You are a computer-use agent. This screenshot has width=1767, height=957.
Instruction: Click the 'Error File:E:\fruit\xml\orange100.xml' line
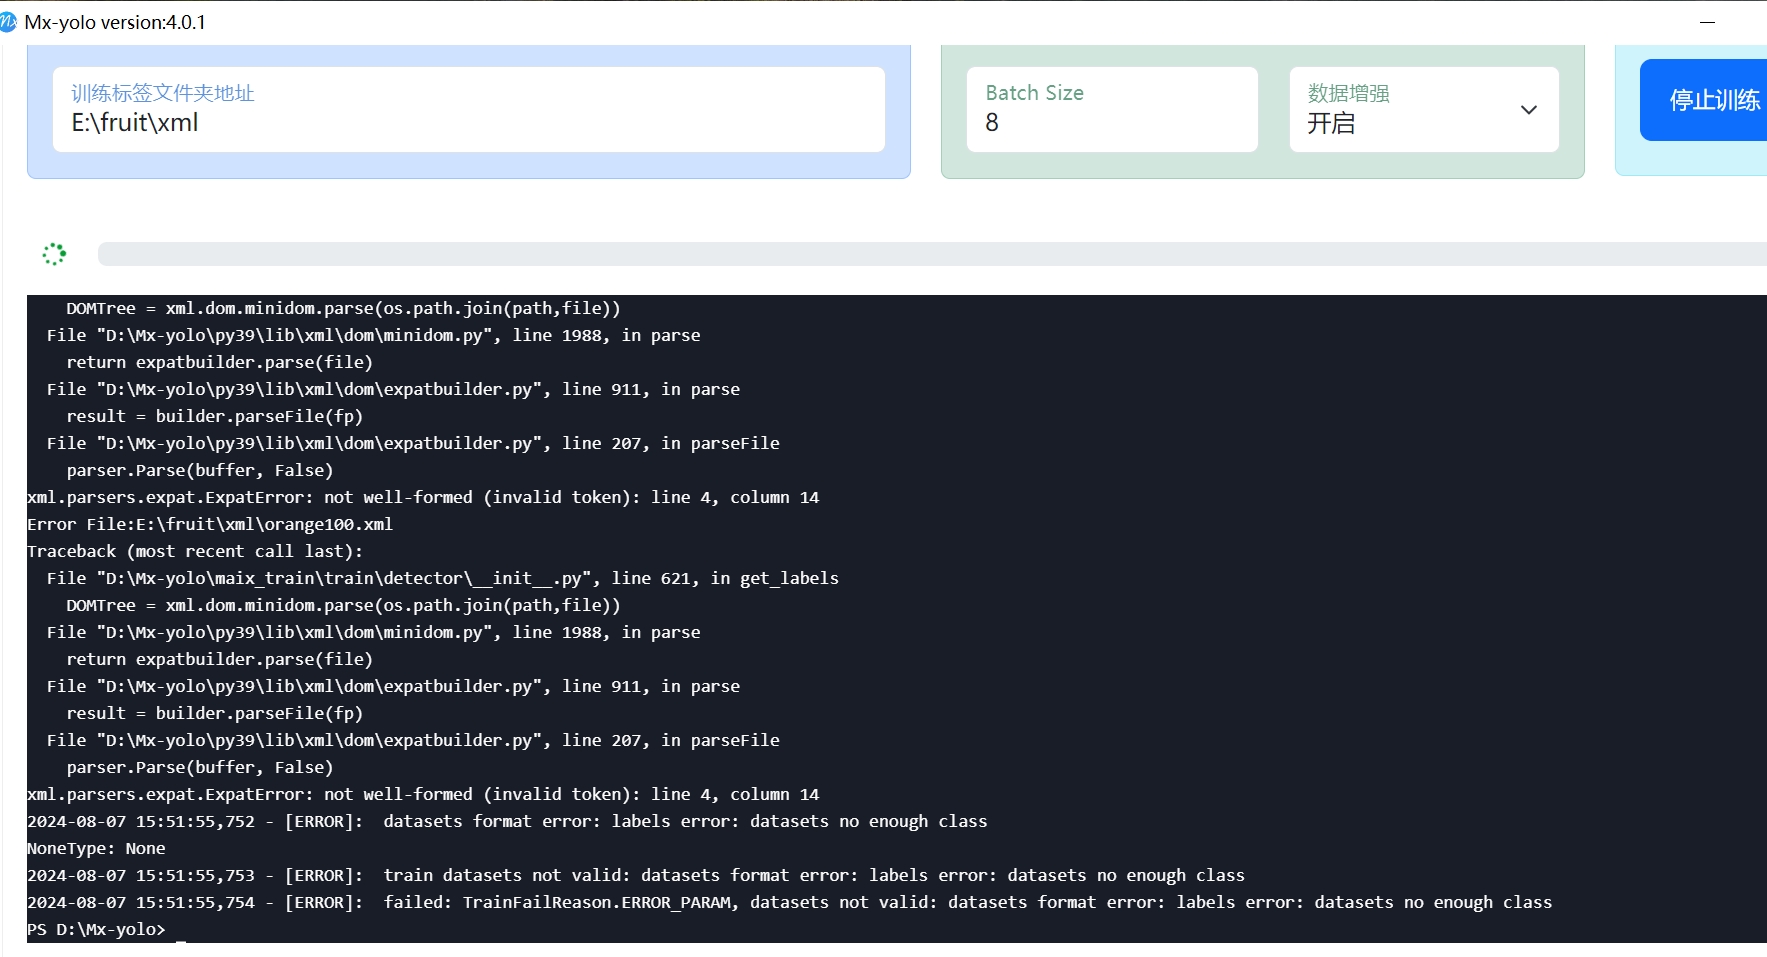pyautogui.click(x=210, y=524)
